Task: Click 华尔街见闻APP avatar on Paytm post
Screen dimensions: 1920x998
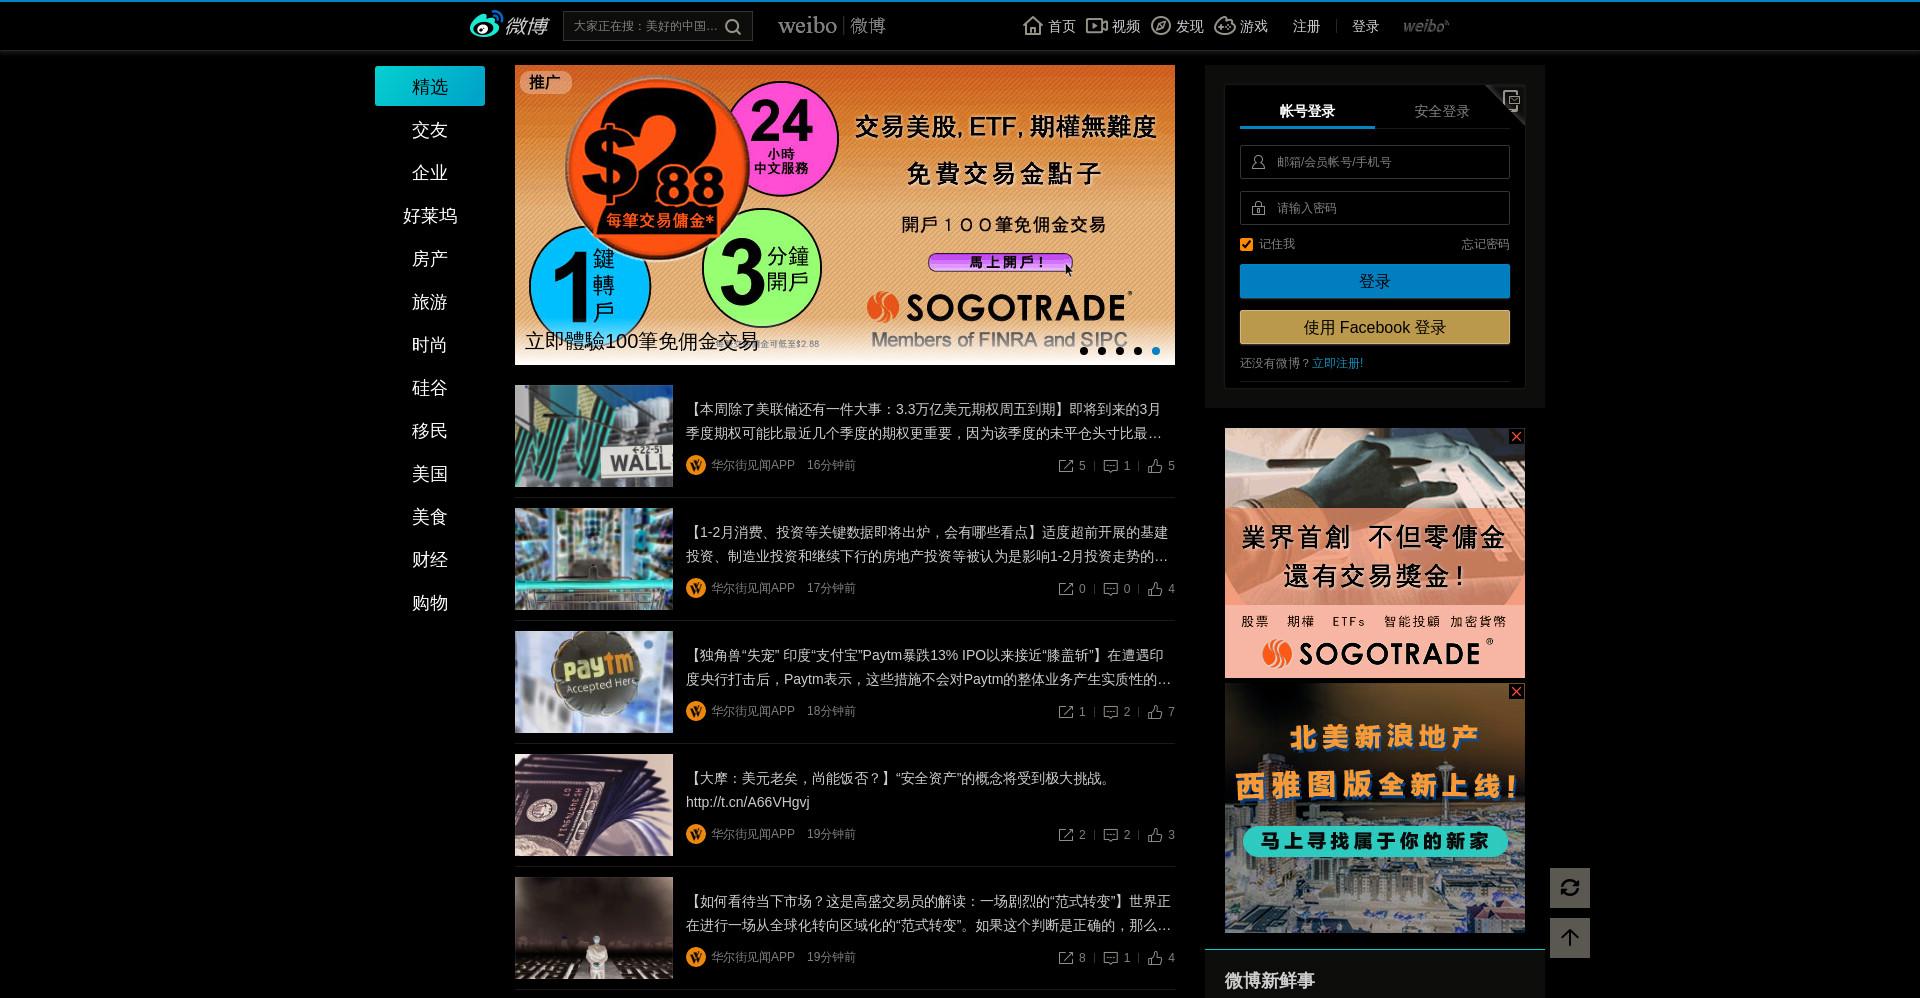Action: (696, 711)
